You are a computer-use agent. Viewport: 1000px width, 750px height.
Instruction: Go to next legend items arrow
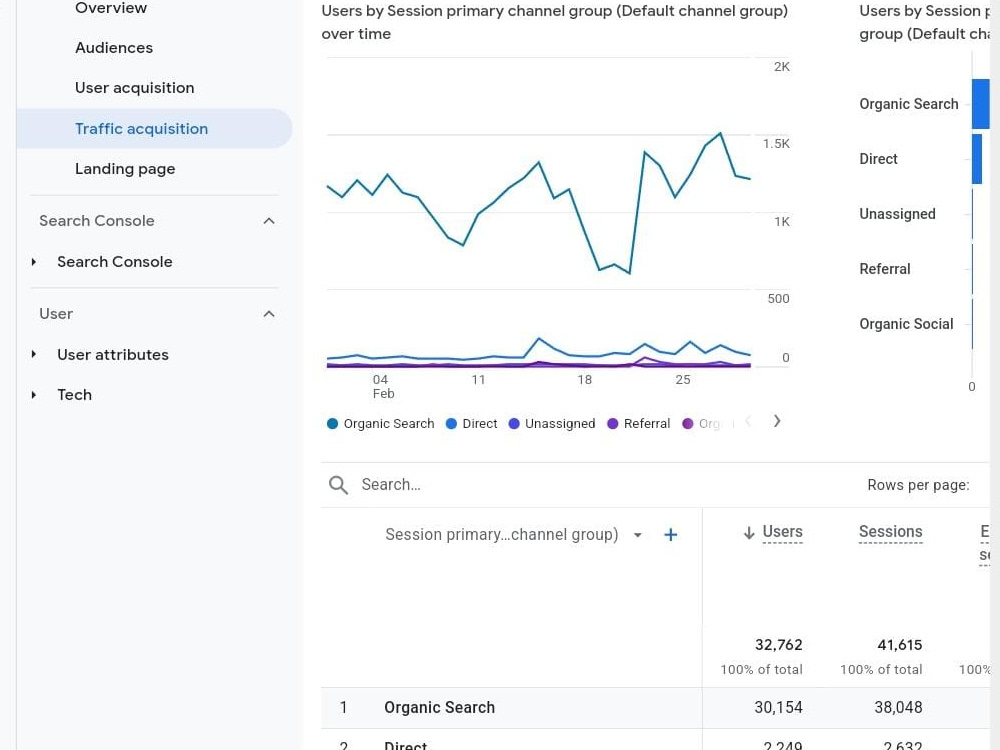(777, 421)
